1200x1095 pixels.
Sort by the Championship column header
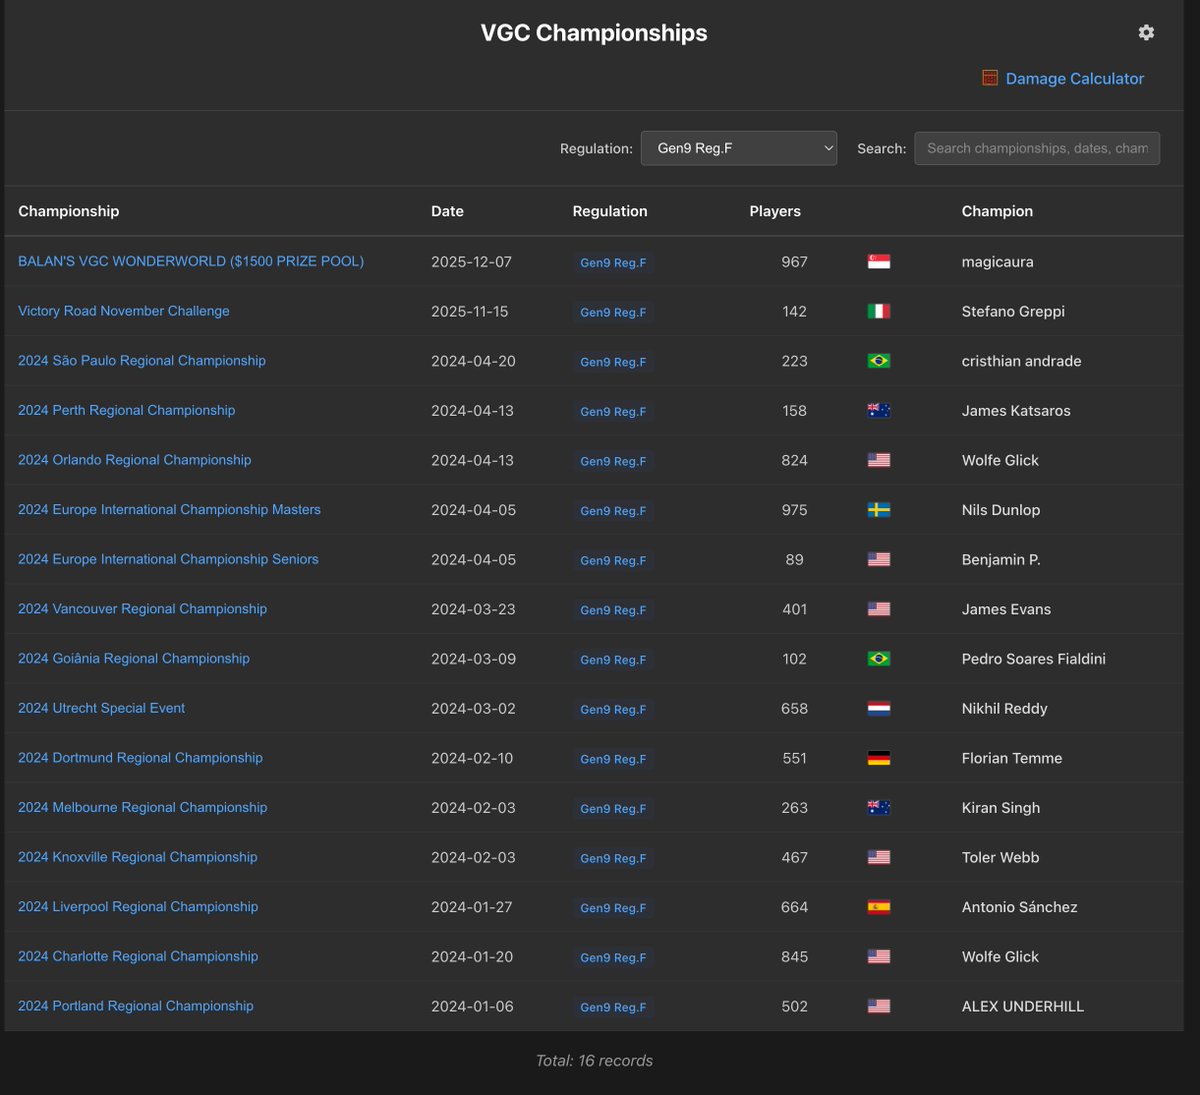coord(68,211)
